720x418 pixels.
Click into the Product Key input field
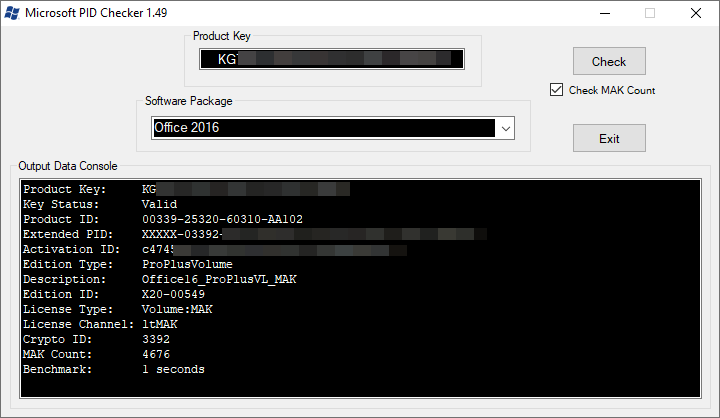click(x=331, y=60)
